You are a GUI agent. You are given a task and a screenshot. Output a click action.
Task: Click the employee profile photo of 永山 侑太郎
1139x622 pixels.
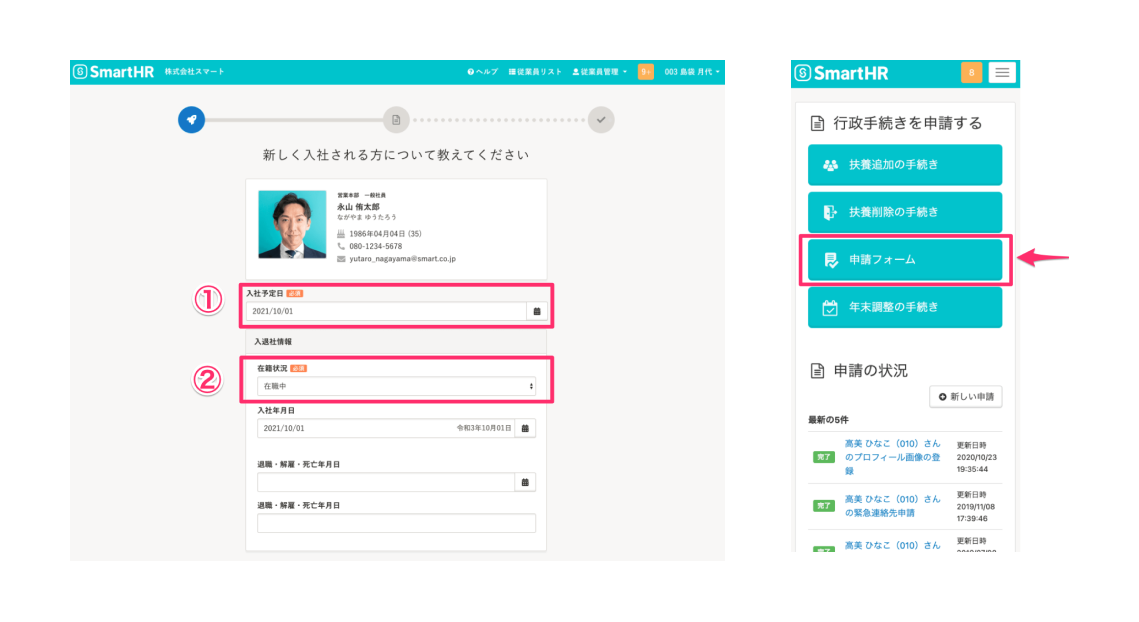[x=292, y=225]
